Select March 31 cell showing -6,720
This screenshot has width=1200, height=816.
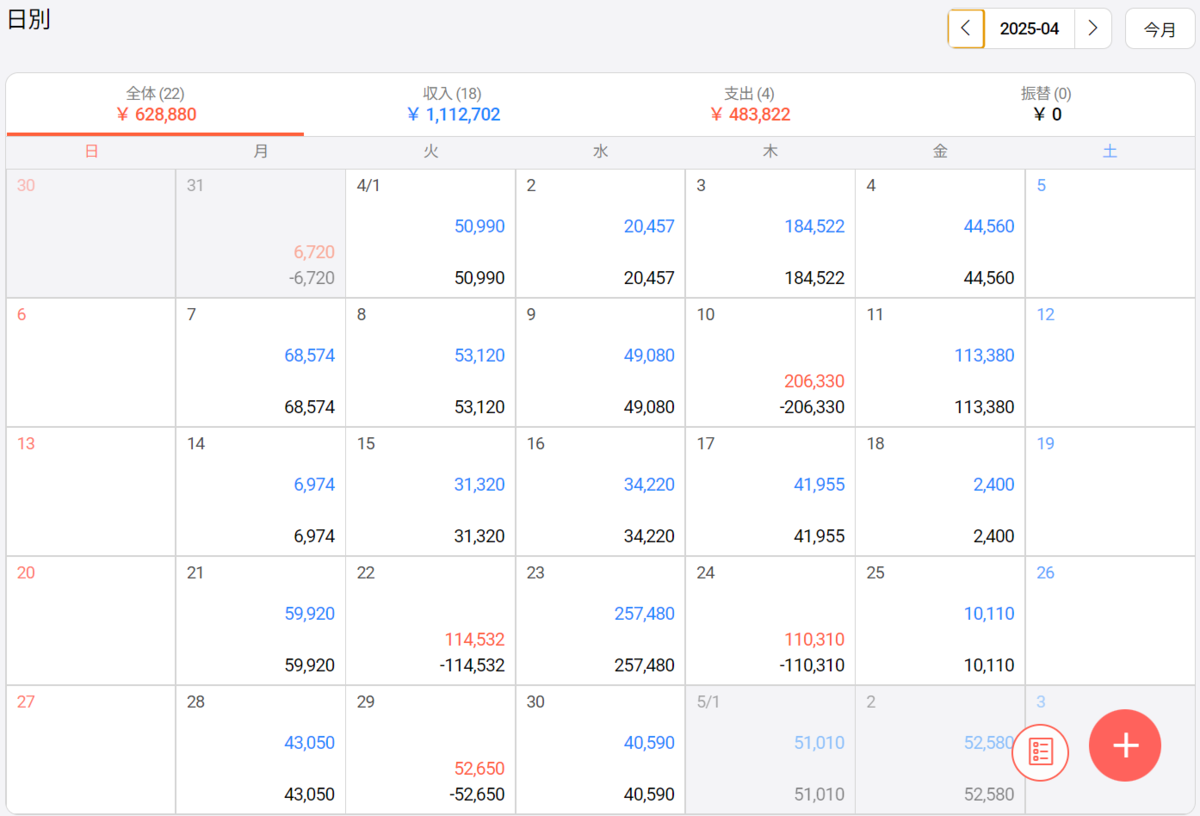[x=261, y=233]
